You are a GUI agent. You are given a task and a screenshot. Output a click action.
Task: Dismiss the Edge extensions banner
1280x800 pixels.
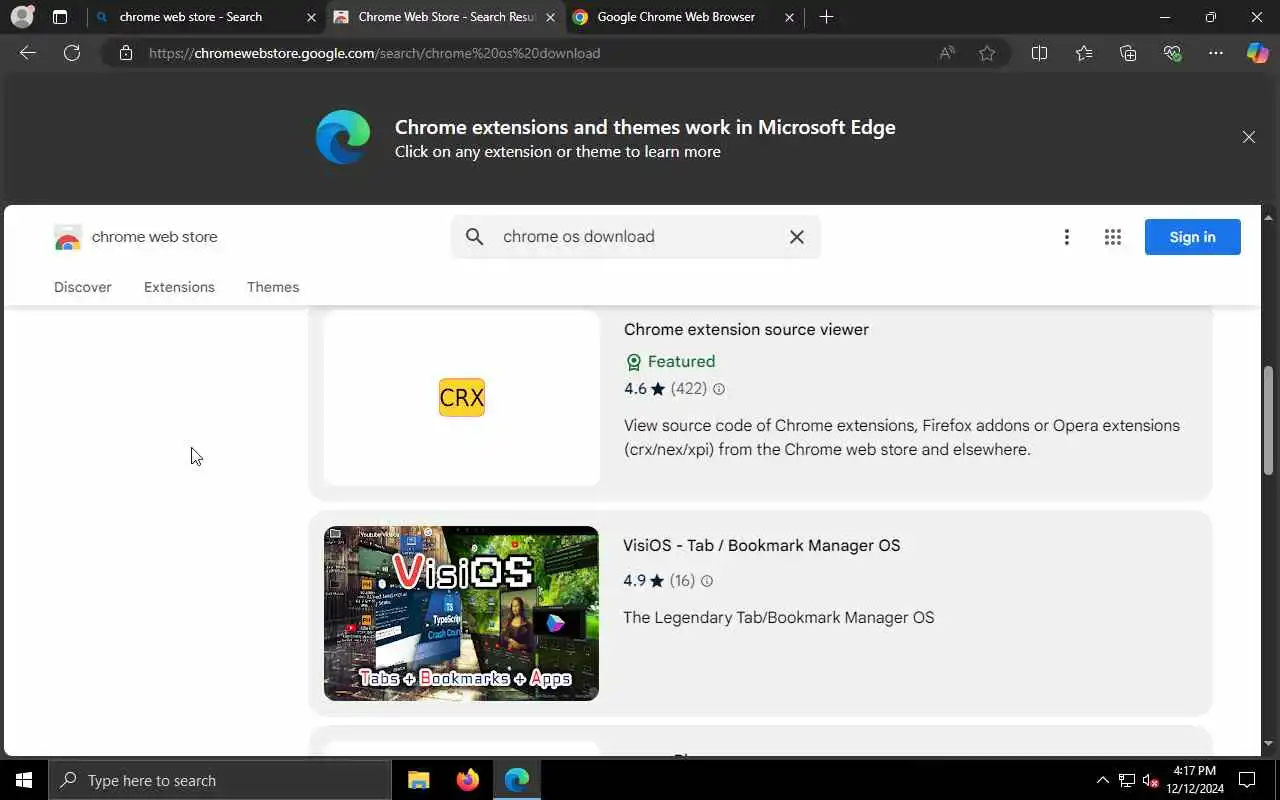(1248, 137)
